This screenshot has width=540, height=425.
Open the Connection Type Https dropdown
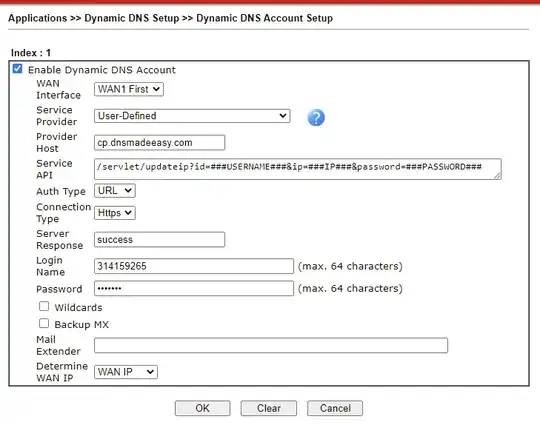(115, 213)
